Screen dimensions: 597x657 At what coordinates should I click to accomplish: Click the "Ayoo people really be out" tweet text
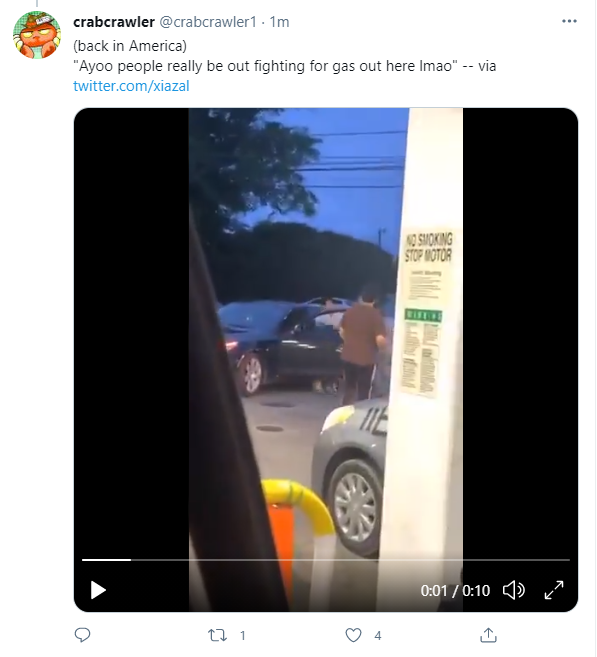[284, 66]
